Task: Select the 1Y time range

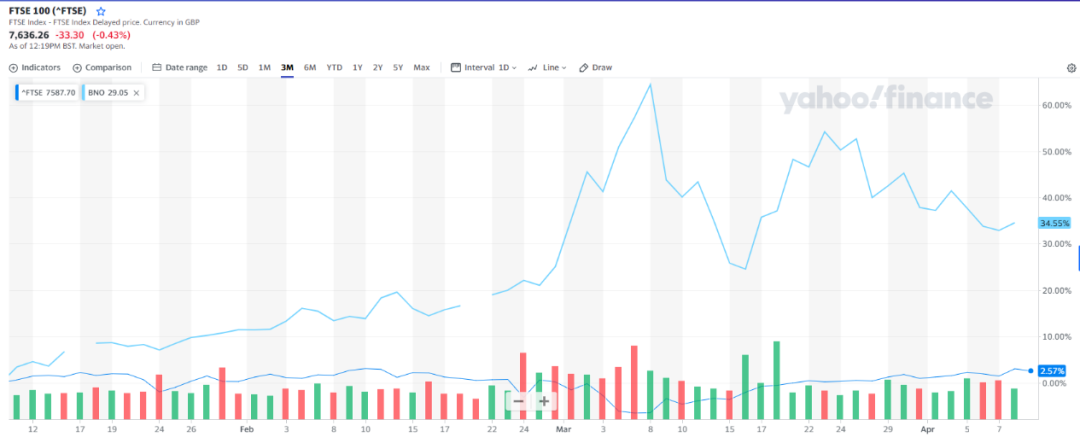Action: click(x=357, y=68)
